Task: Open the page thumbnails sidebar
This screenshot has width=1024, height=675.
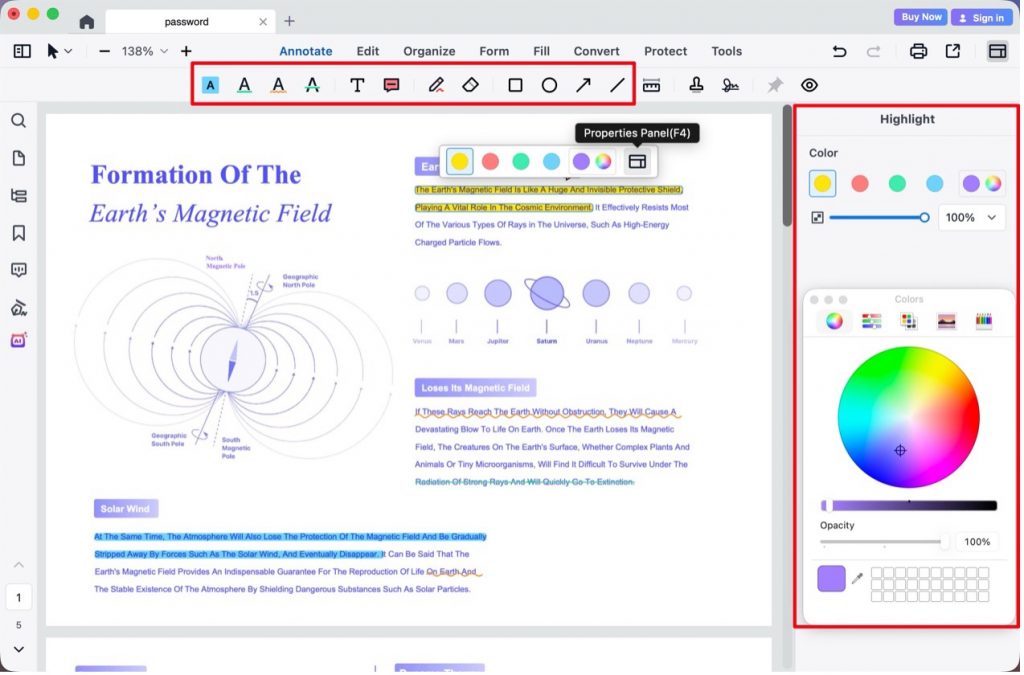Action: pyautogui.click(x=19, y=158)
